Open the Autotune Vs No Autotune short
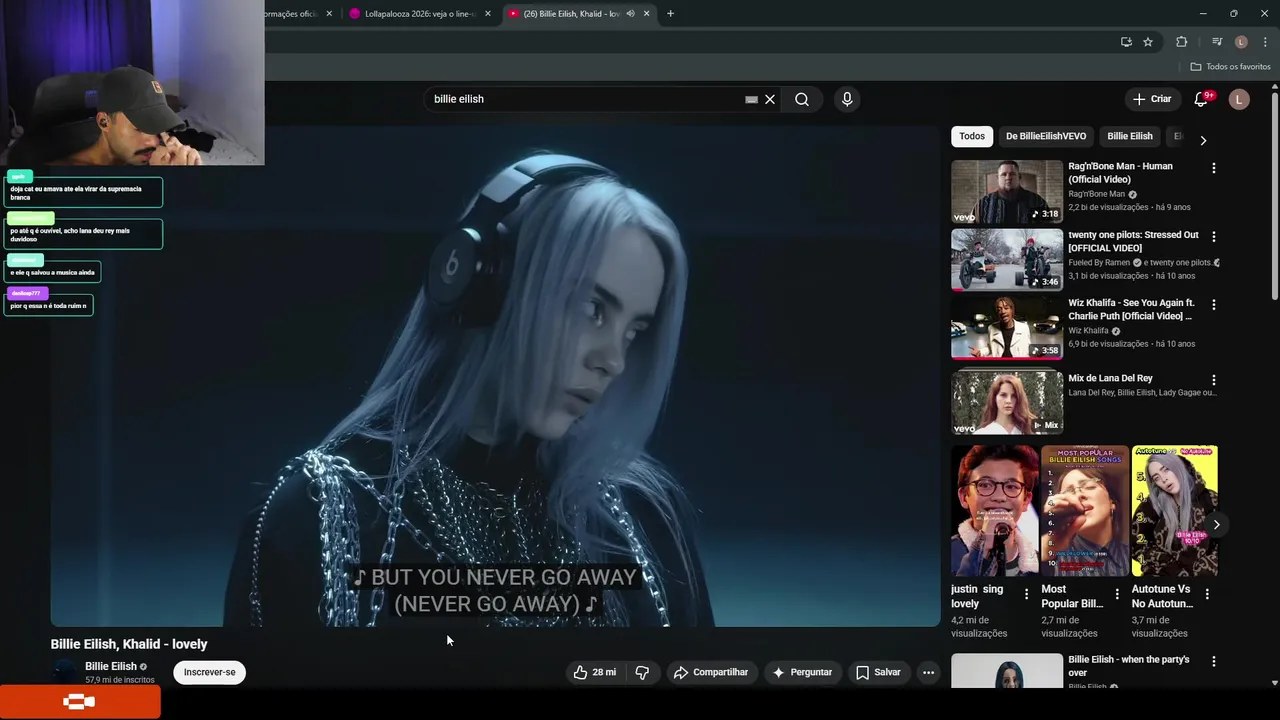 tap(1174, 511)
